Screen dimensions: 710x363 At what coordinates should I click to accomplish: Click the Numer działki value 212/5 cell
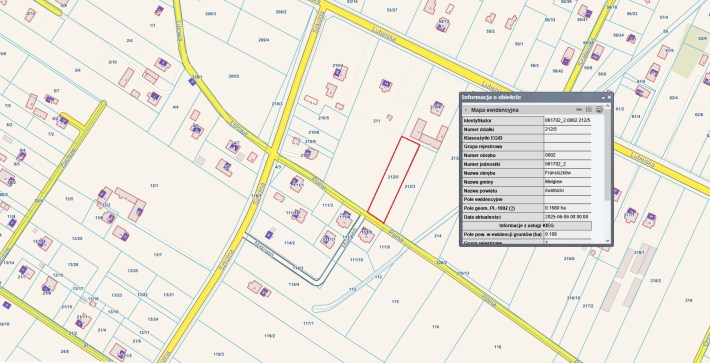coord(568,129)
